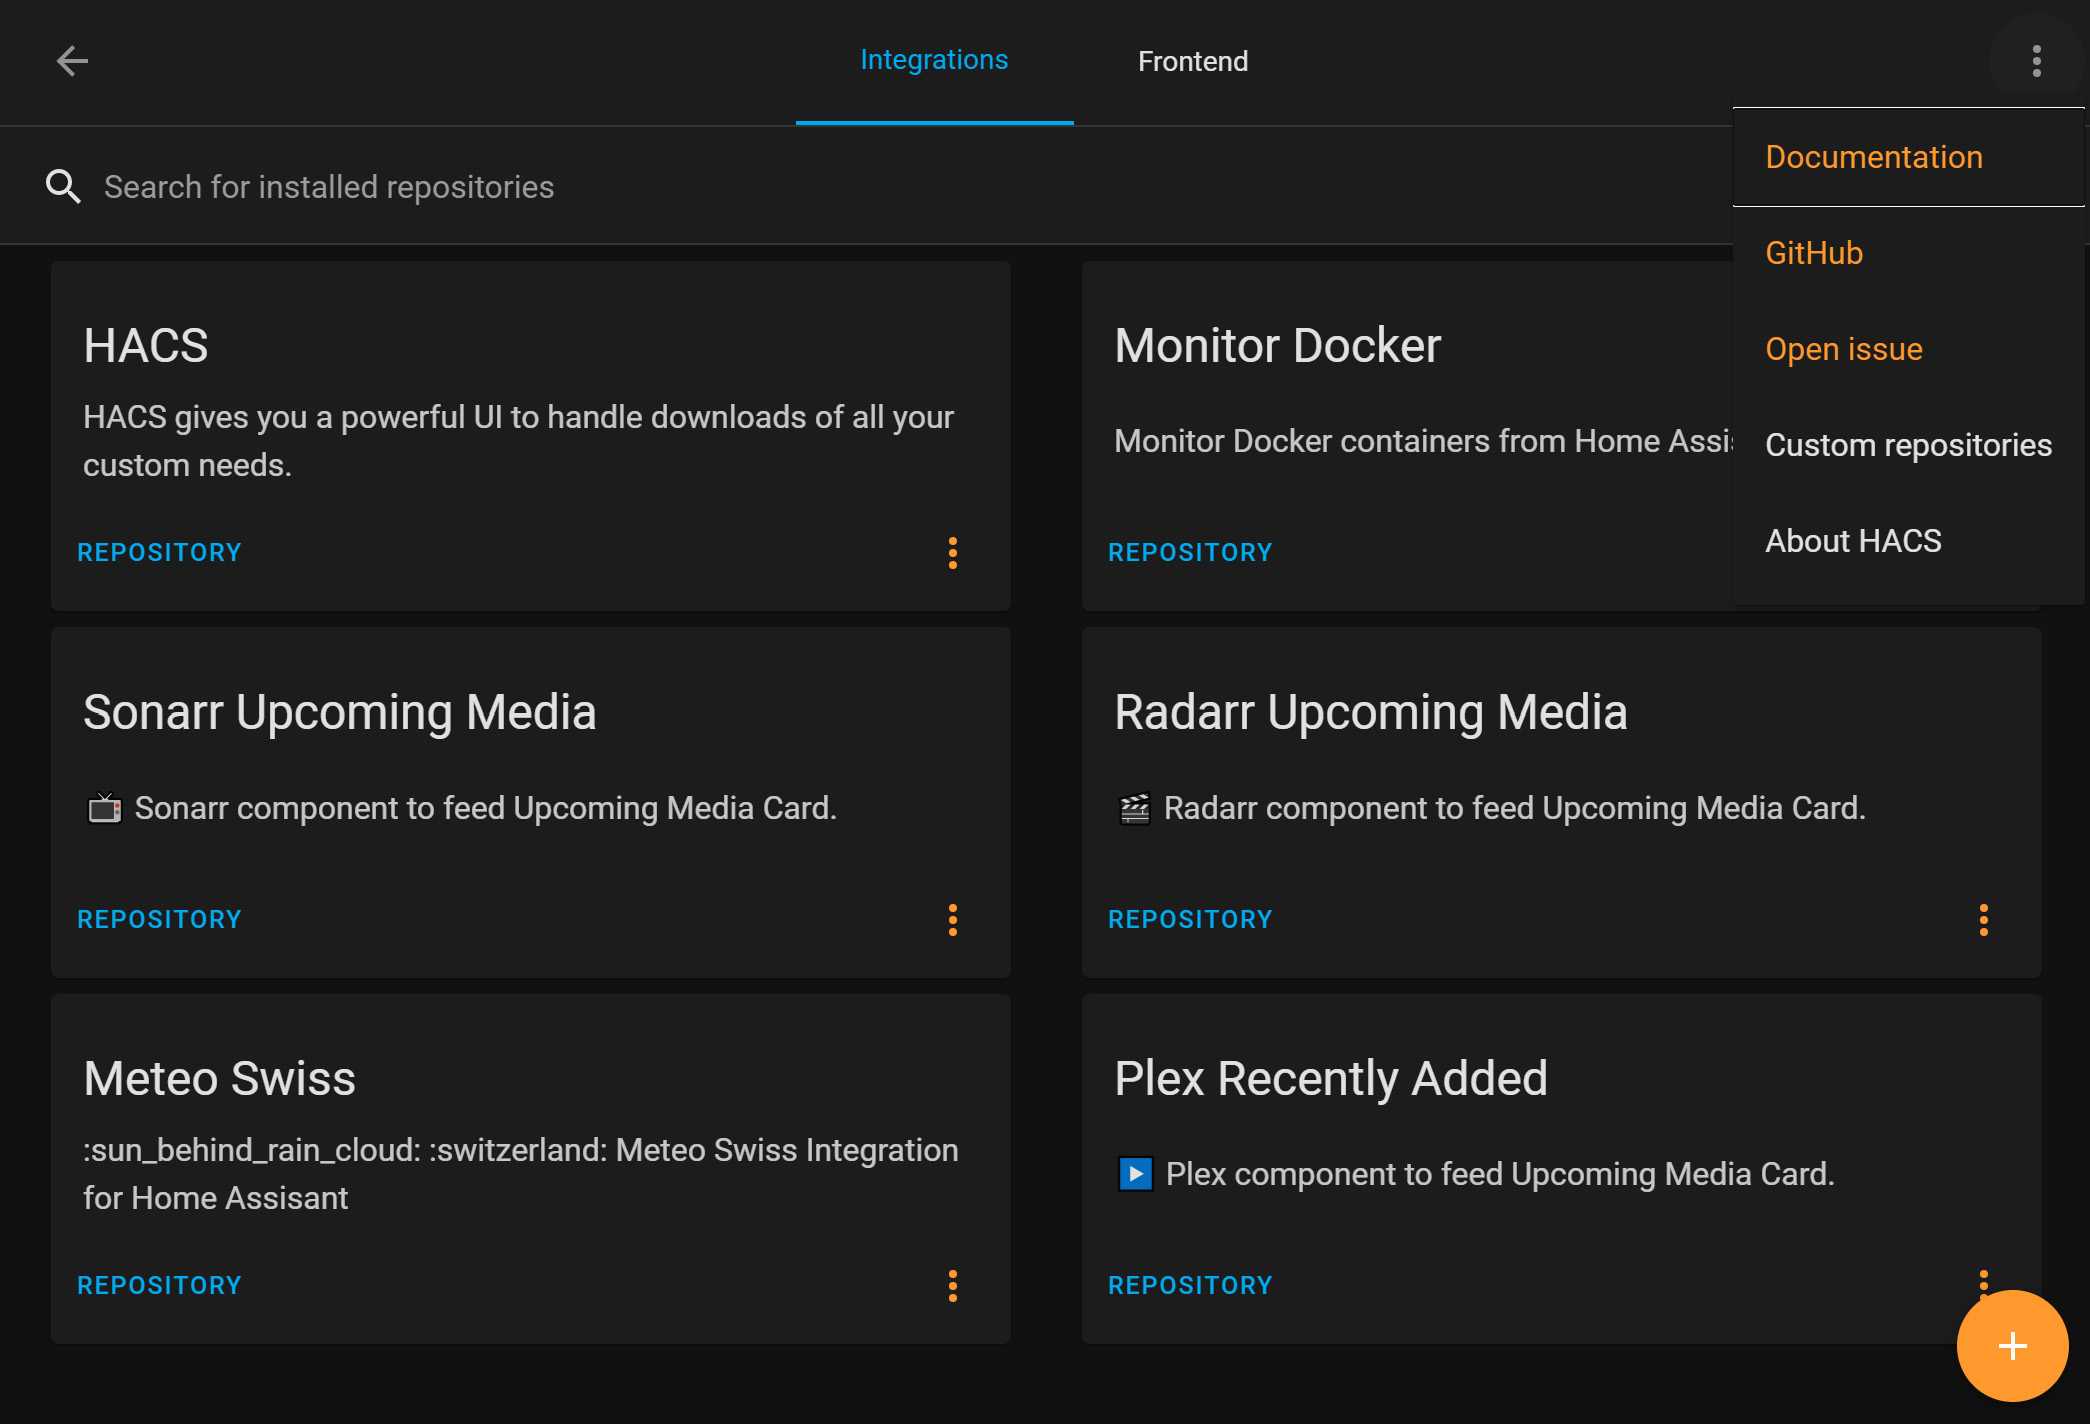2090x1424 pixels.
Task: Open Radarr Upcoming Media card options
Action: tap(1984, 920)
